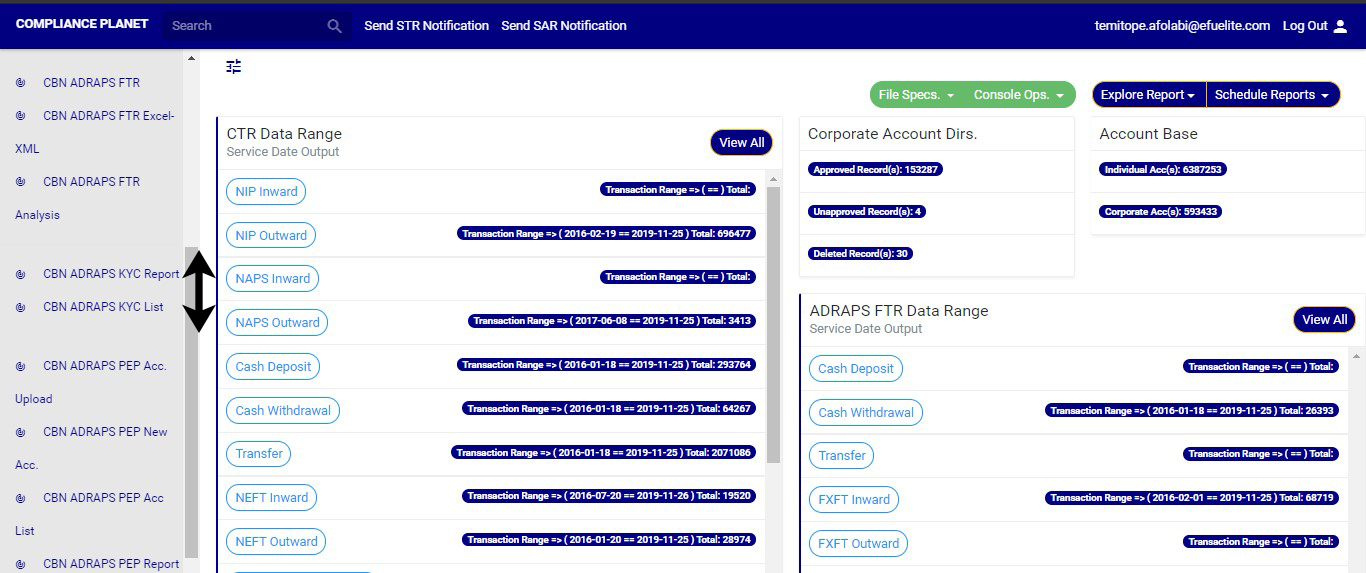Click View All in CTR Data Range
This screenshot has height=573, width=1366.
click(x=741, y=143)
